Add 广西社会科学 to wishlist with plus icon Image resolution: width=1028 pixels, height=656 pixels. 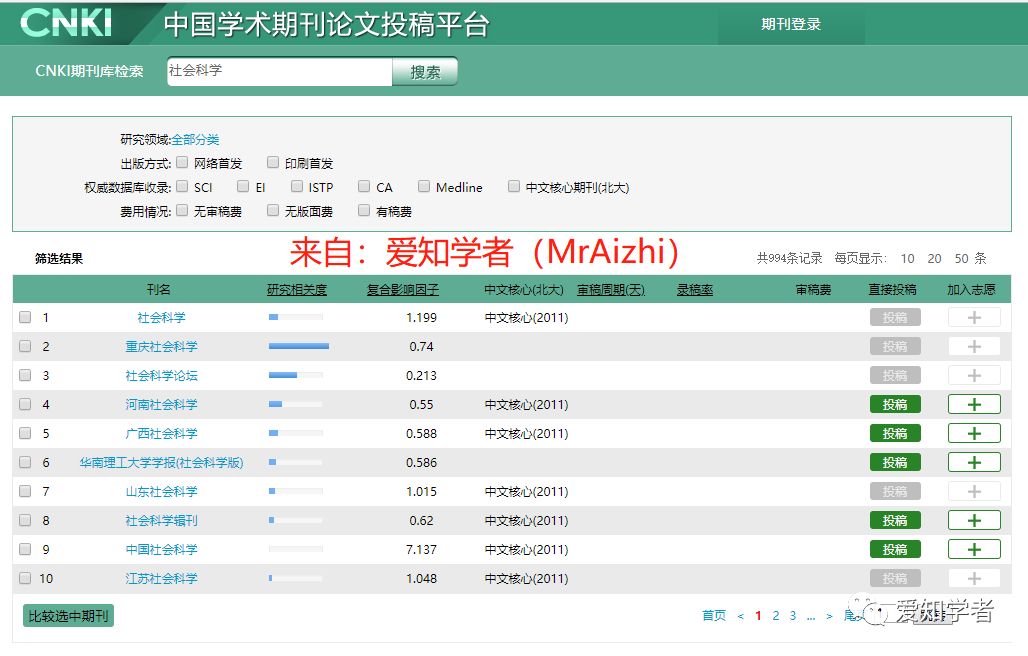pos(974,433)
